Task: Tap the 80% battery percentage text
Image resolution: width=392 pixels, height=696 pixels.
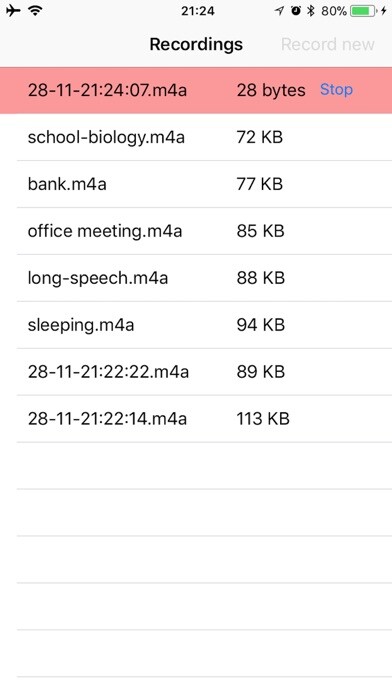Action: pyautogui.click(x=334, y=11)
